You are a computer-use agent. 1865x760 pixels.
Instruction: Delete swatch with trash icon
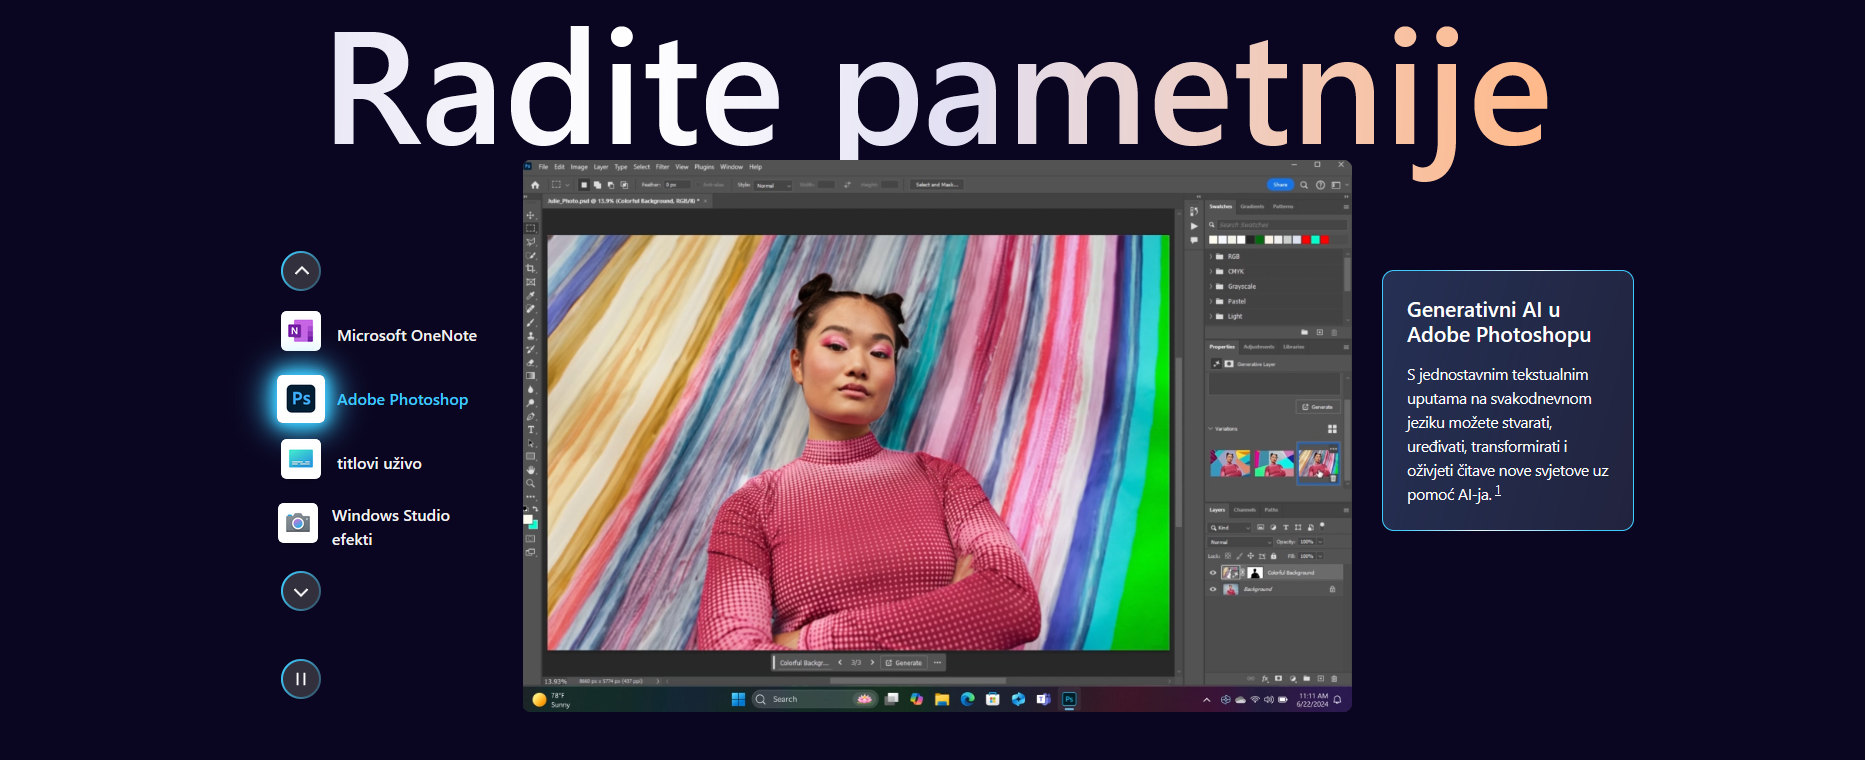(x=1334, y=332)
